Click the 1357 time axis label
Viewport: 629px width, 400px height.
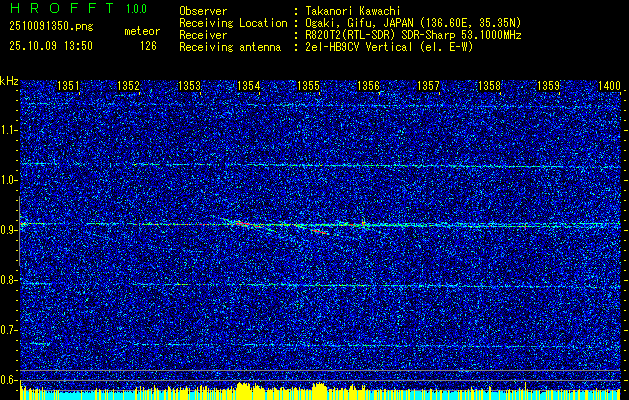pyautogui.click(x=428, y=85)
